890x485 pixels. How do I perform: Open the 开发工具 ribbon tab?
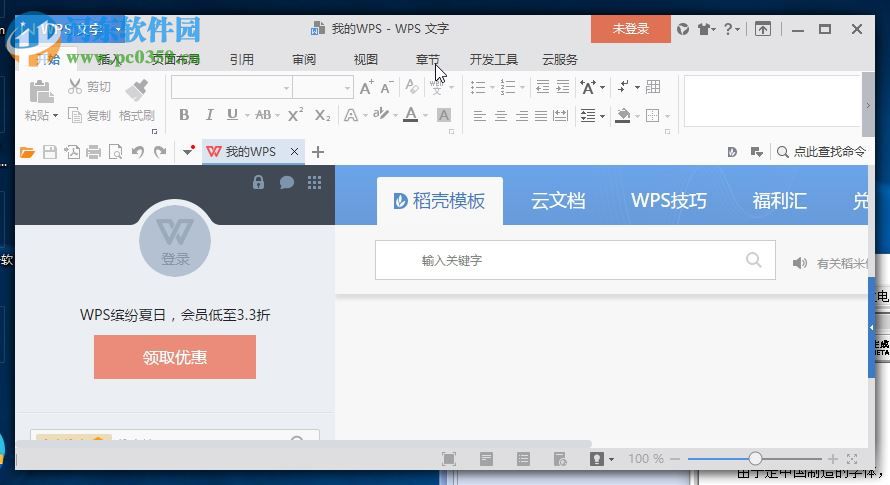click(494, 59)
